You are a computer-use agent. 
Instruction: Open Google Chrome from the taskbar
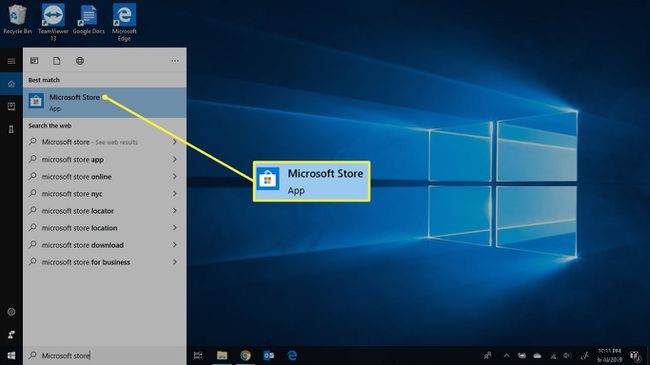click(x=245, y=355)
